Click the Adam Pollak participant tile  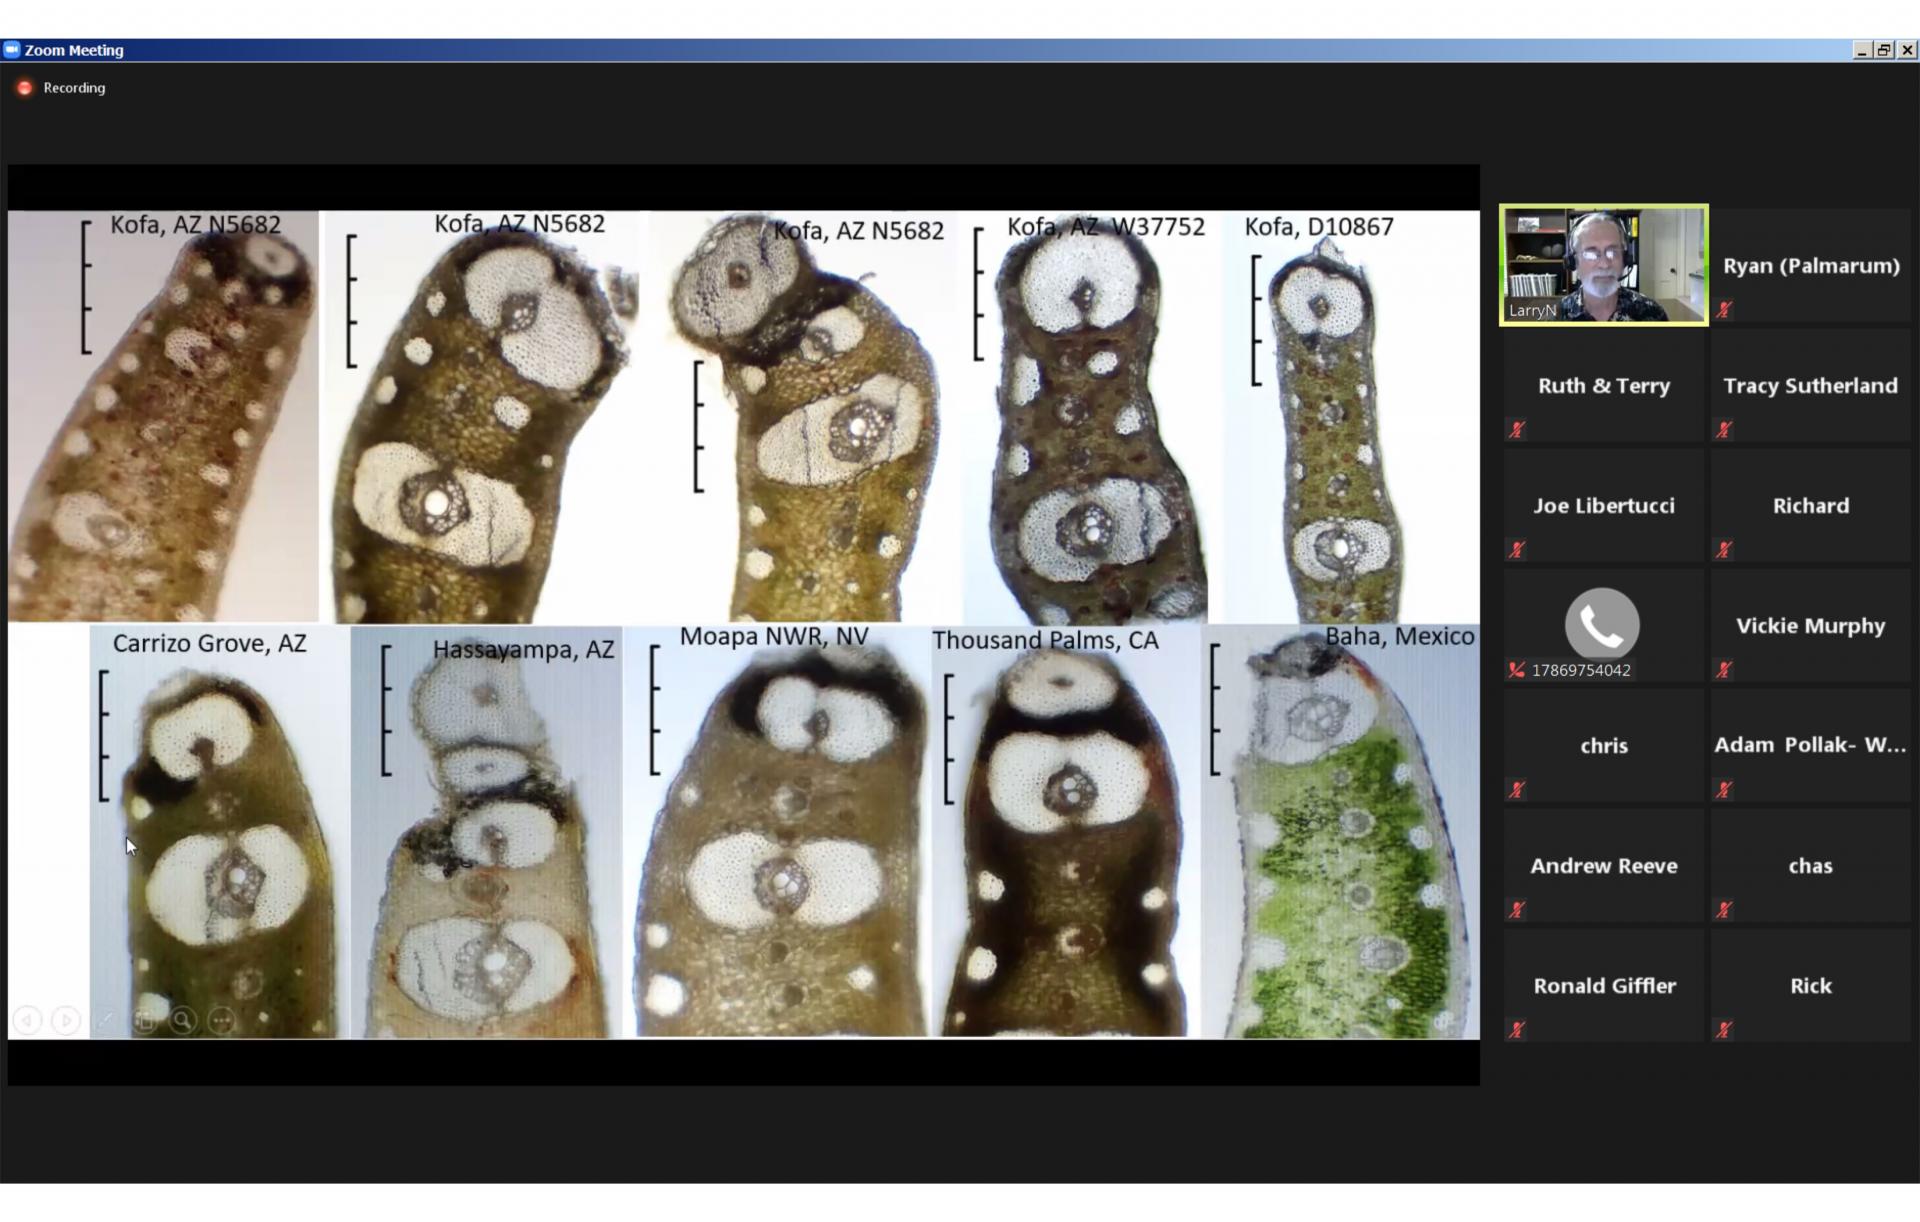[1810, 745]
